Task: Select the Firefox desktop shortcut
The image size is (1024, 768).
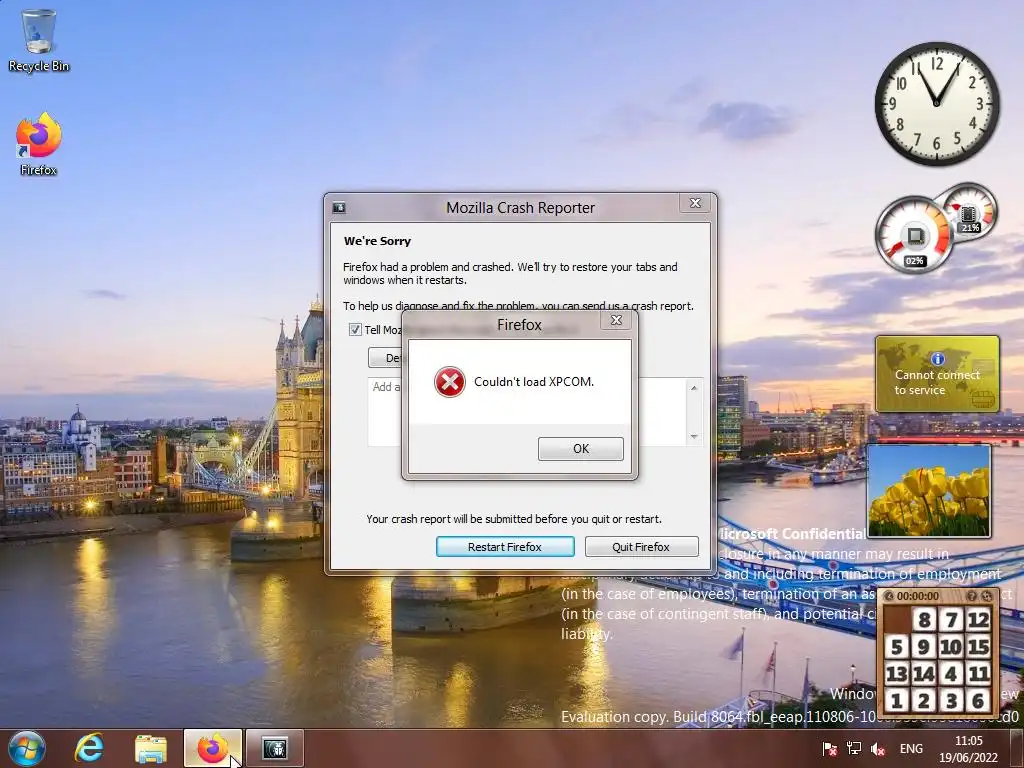Action: click(39, 144)
